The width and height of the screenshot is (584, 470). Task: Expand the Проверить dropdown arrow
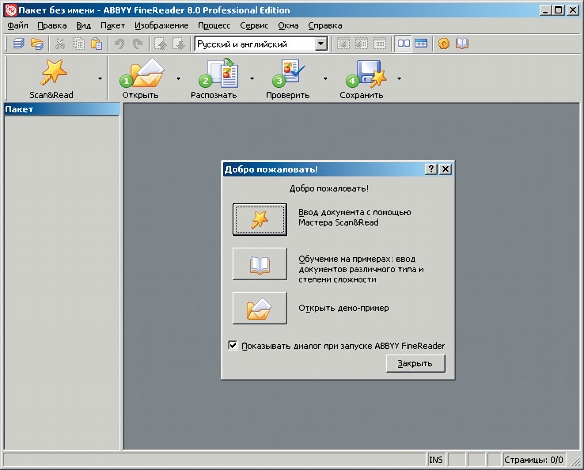pyautogui.click(x=326, y=79)
